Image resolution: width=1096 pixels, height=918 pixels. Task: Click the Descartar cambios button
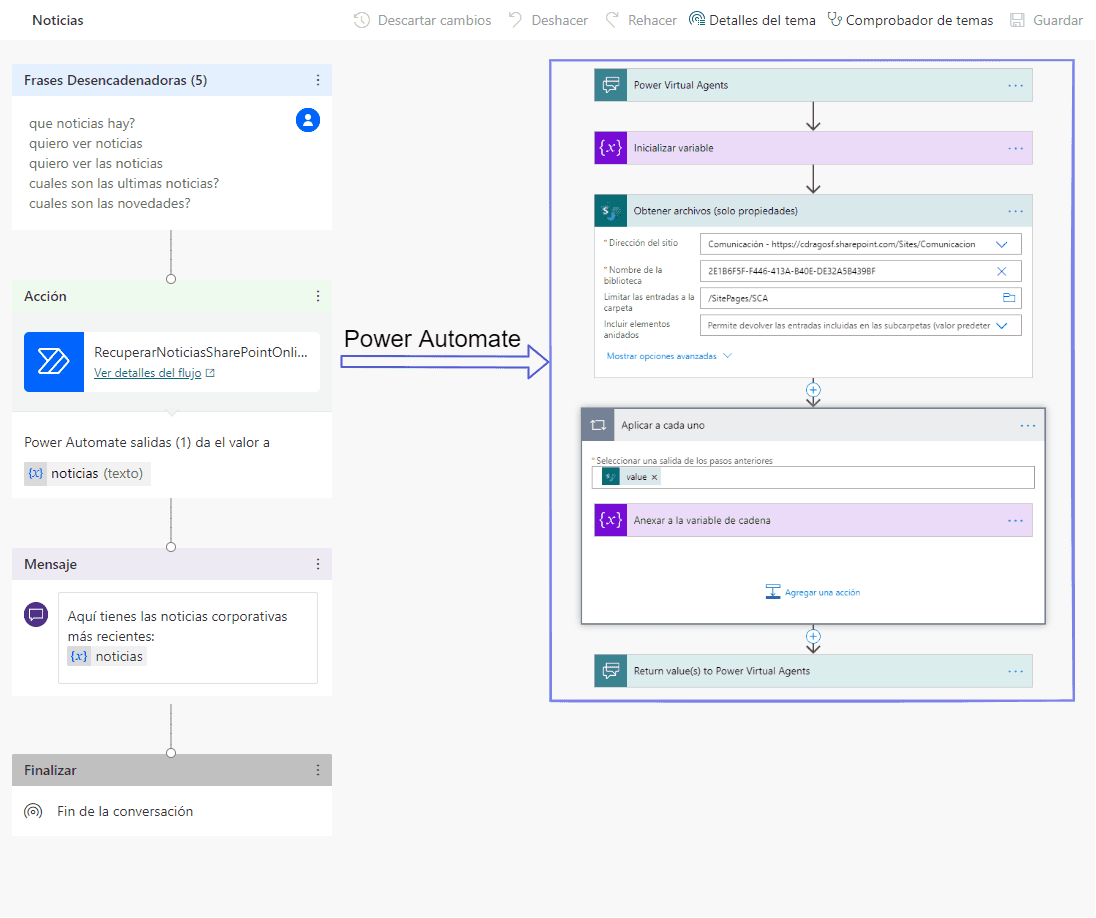click(x=422, y=20)
